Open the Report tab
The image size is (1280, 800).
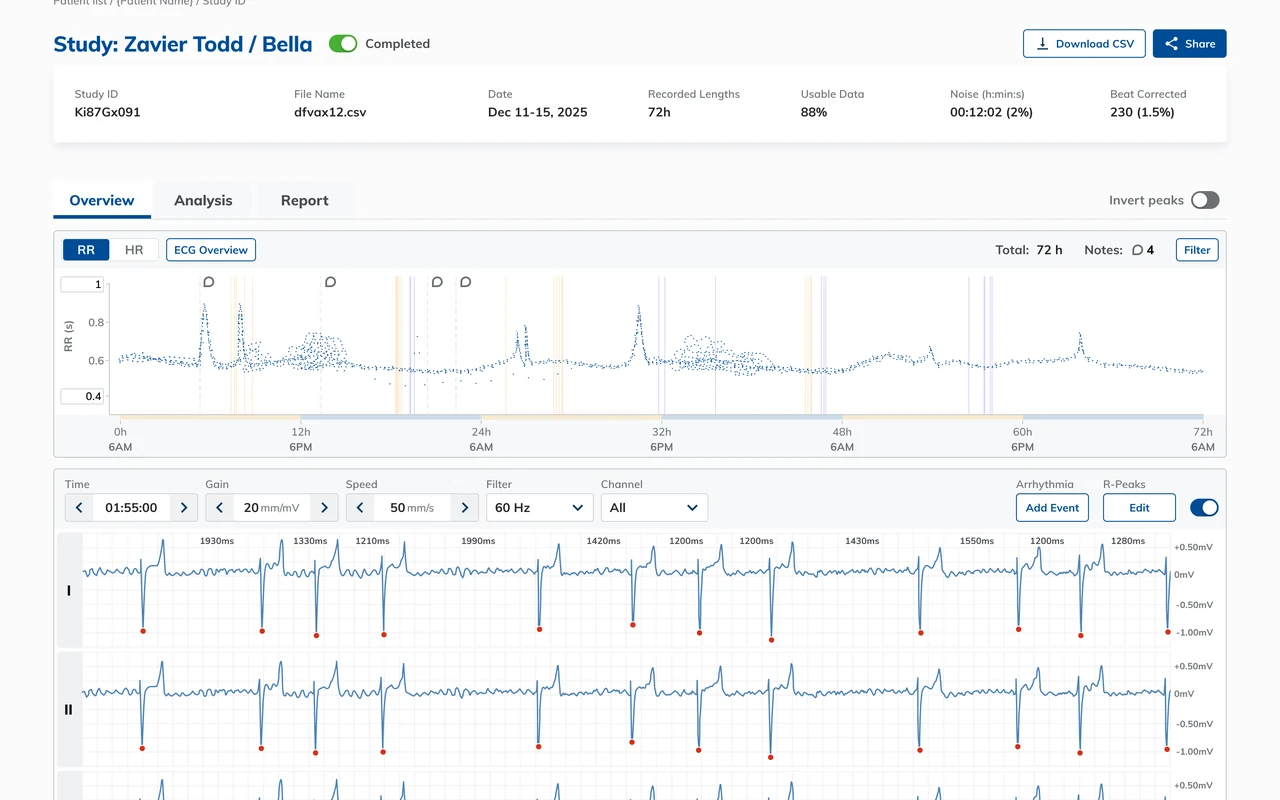point(305,200)
